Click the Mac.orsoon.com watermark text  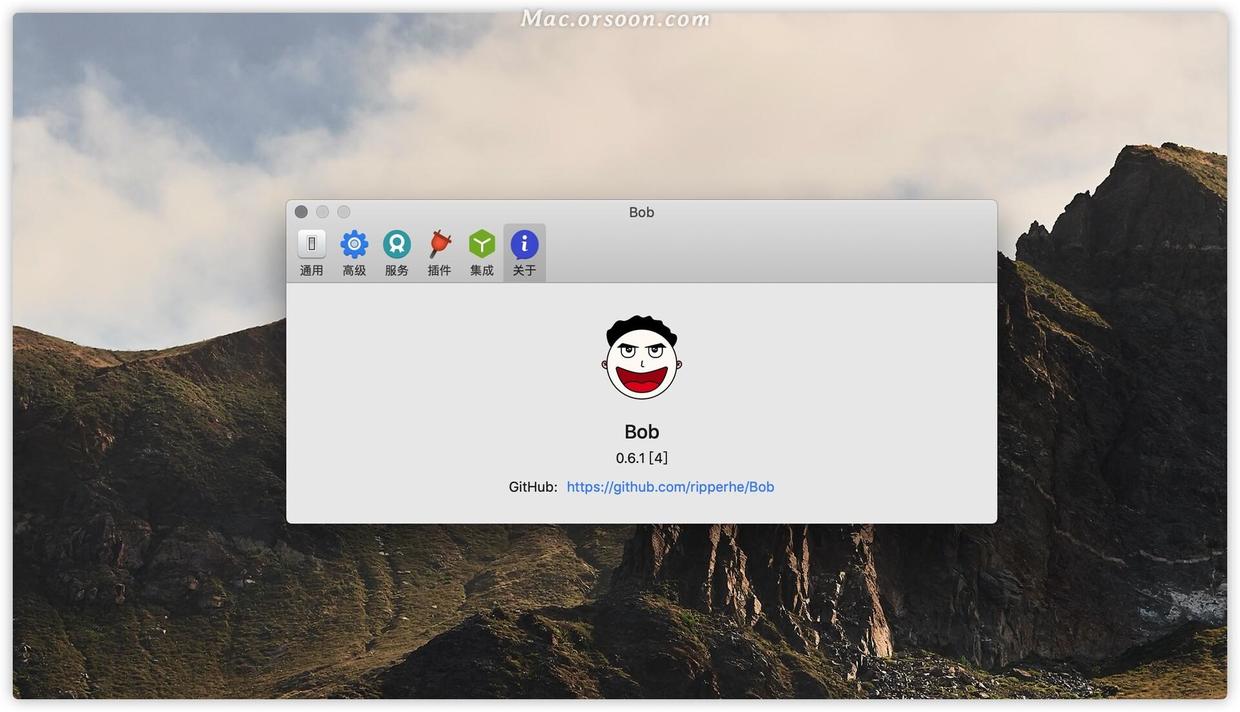click(x=614, y=17)
